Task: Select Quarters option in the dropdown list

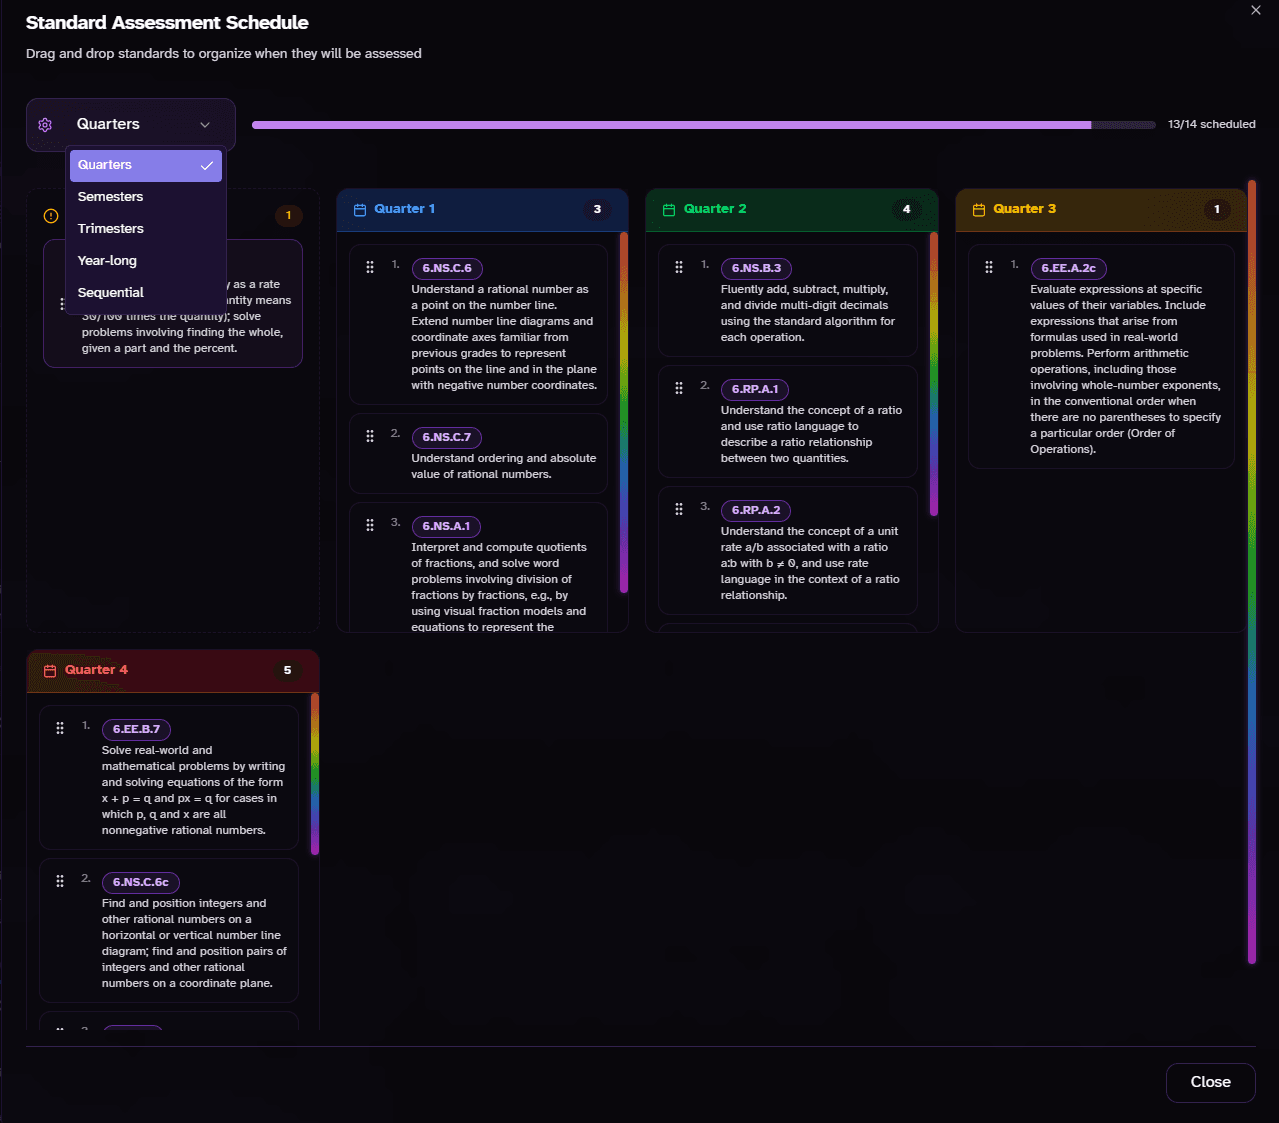Action: (146, 165)
